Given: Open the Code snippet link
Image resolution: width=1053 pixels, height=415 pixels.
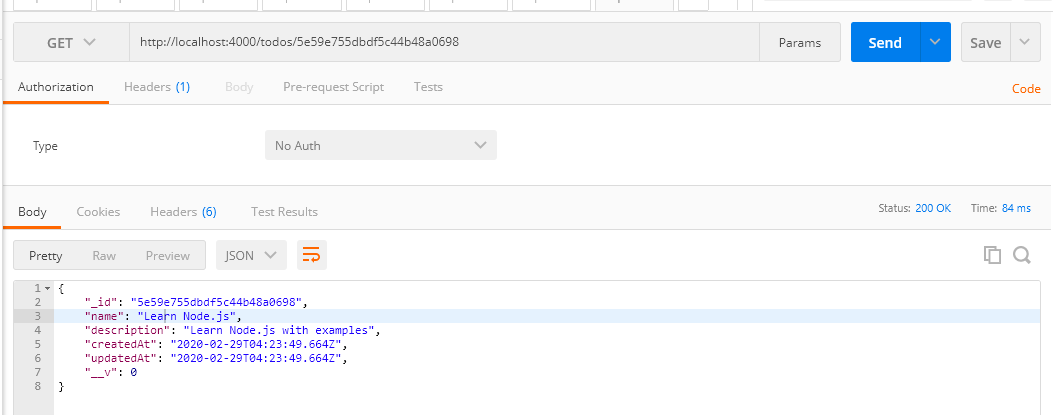Looking at the screenshot, I should click(x=1026, y=89).
